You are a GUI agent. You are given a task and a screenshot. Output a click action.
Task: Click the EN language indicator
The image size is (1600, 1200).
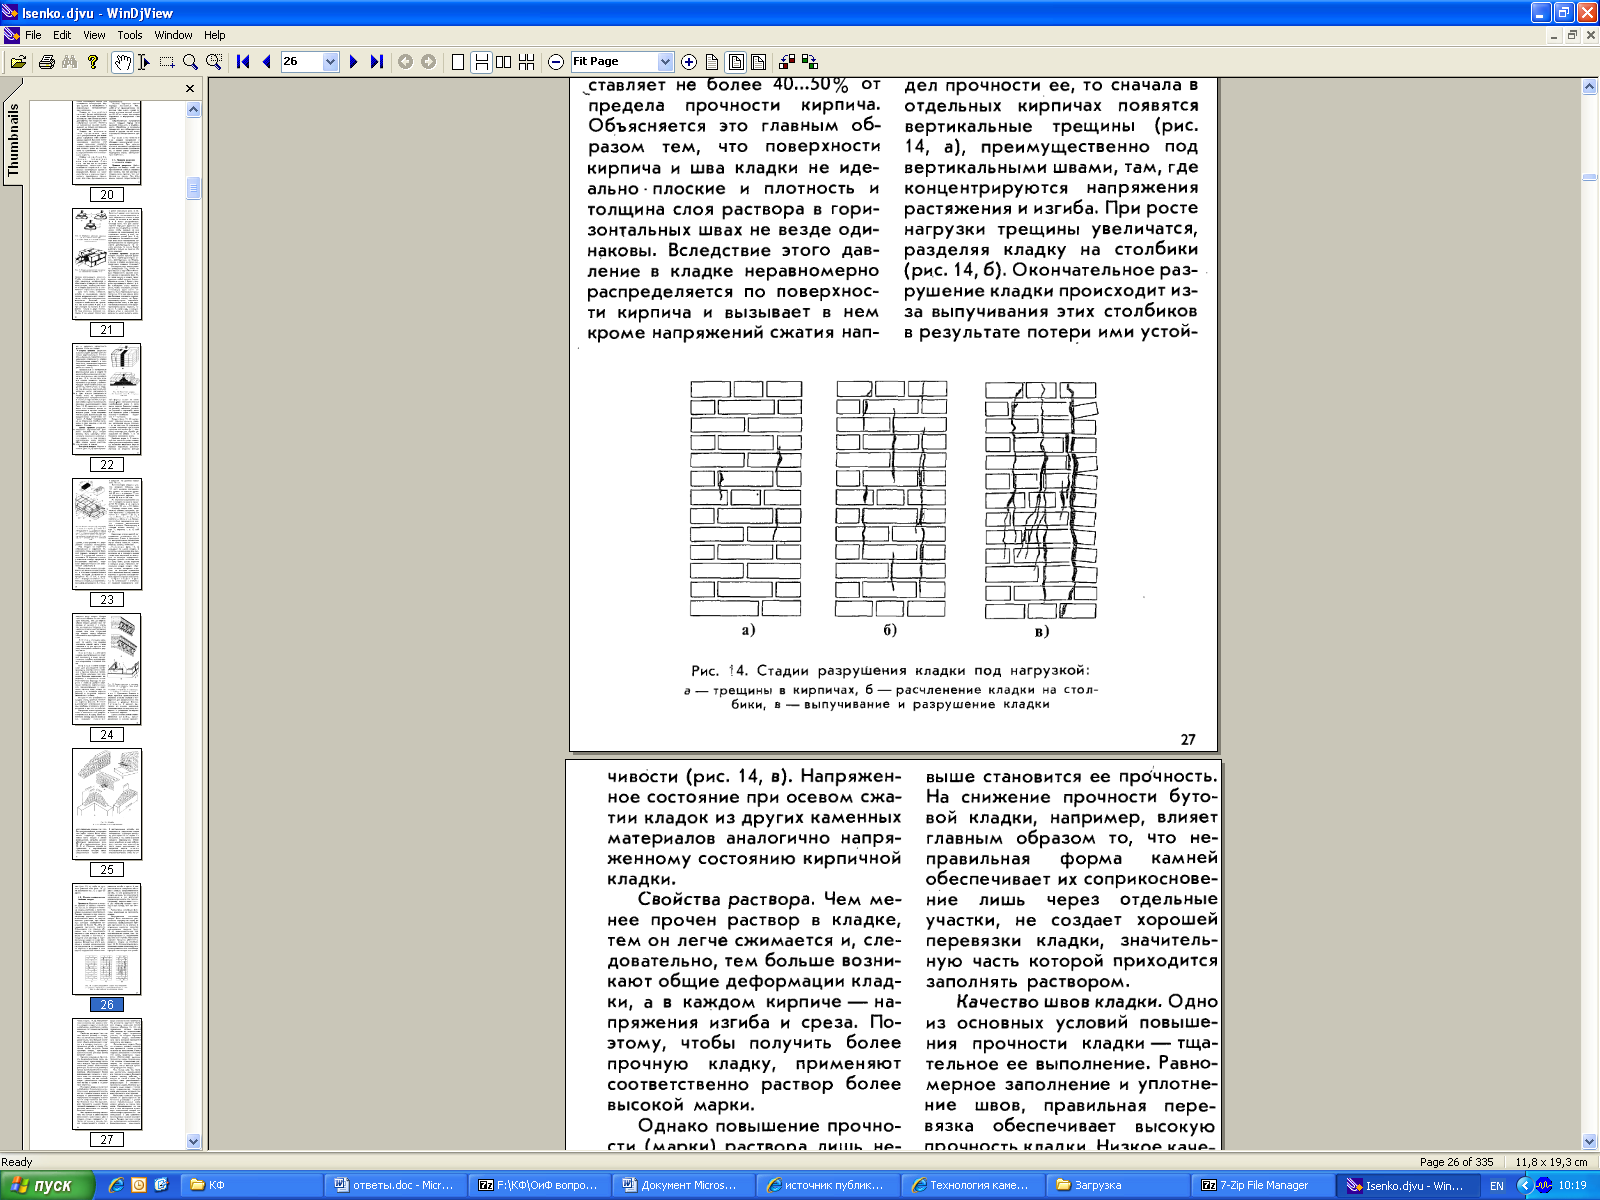point(1497,1185)
